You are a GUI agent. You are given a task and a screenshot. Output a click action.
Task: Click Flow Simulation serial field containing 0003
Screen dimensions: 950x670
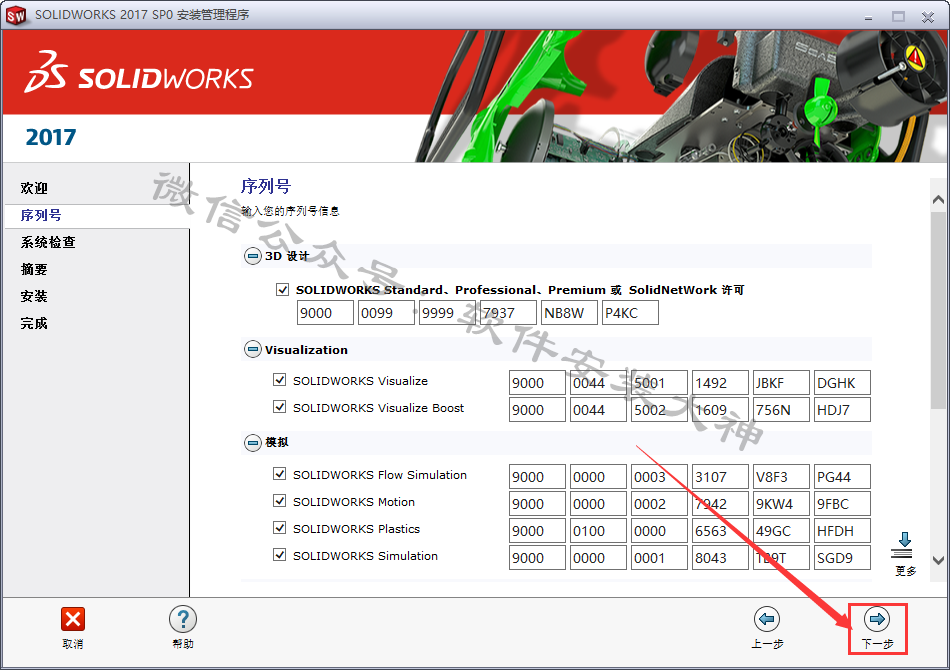point(659,477)
